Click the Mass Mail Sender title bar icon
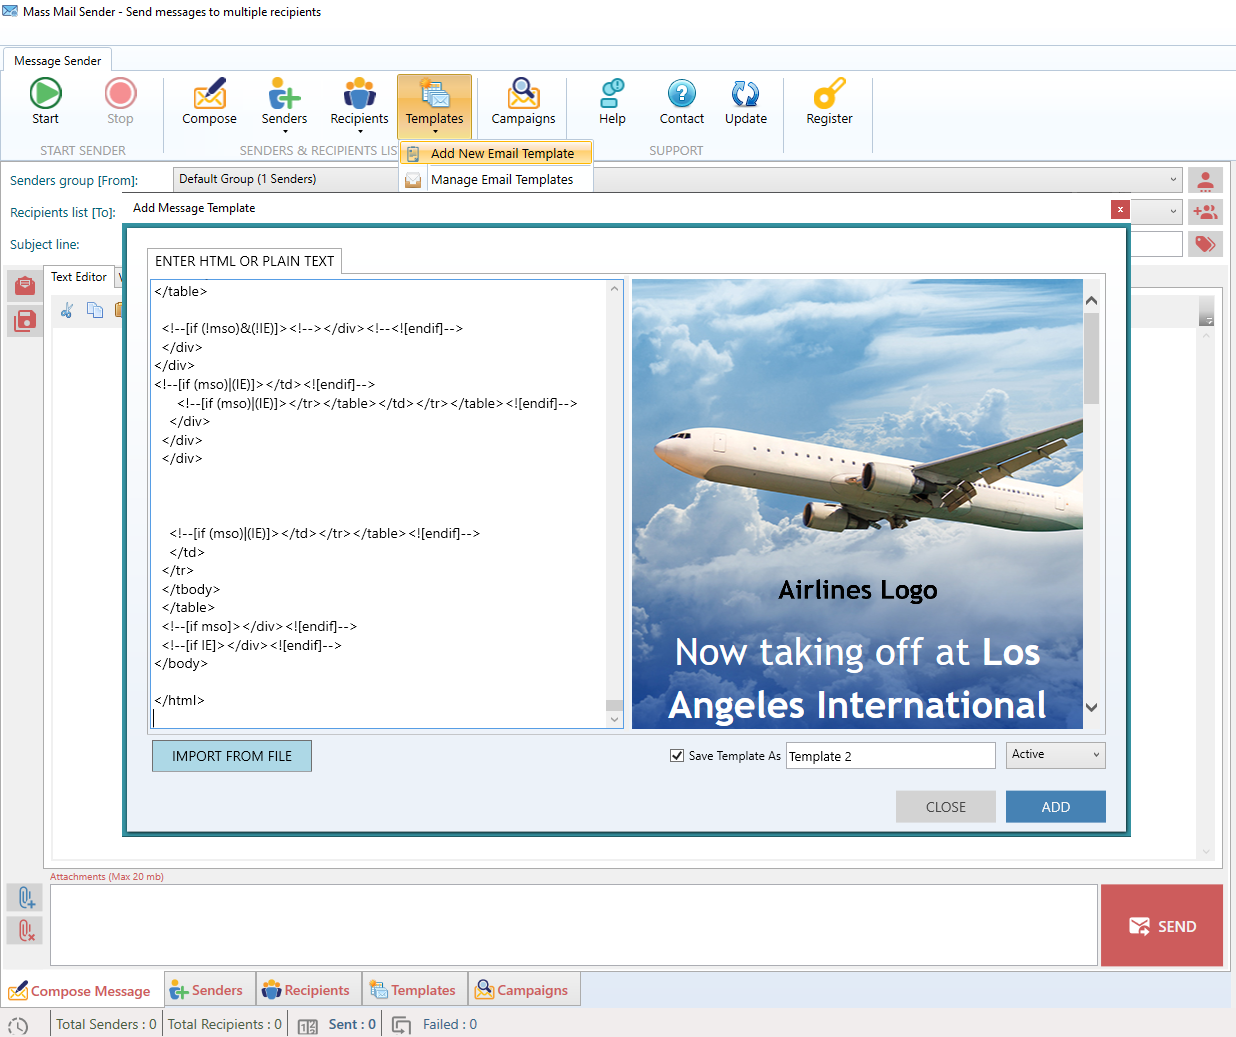 [x=10, y=11]
